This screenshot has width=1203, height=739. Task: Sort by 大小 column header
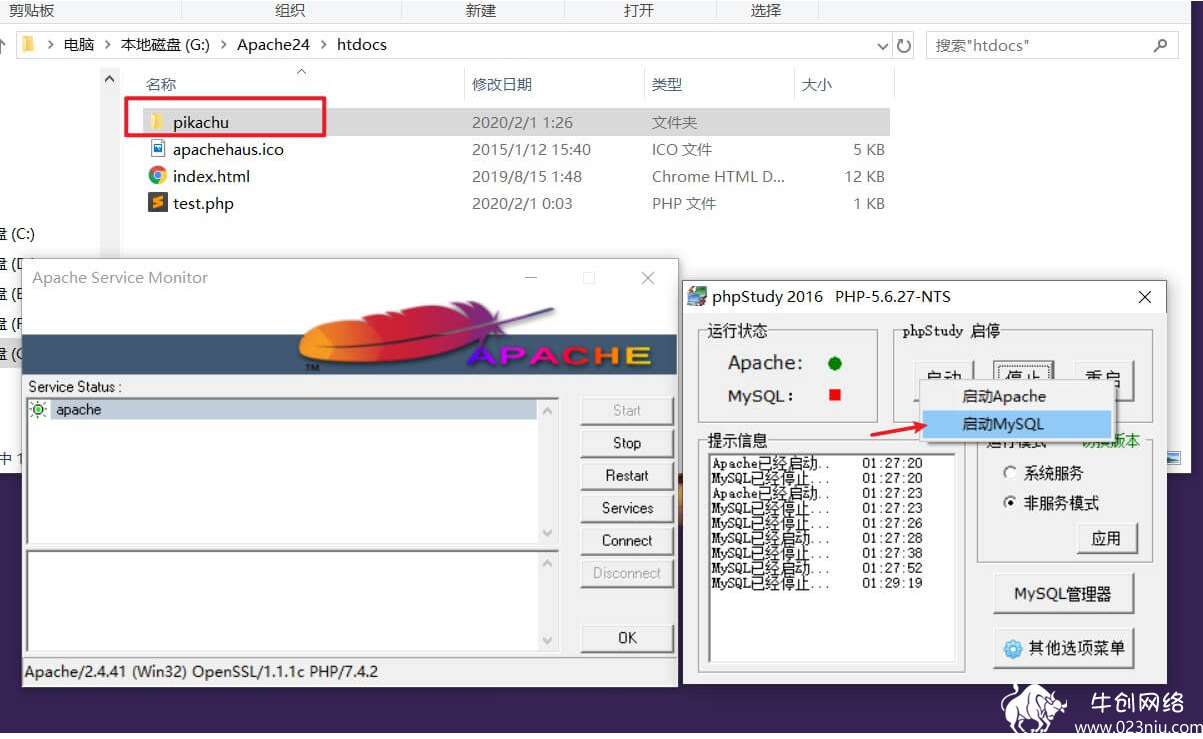point(817,85)
